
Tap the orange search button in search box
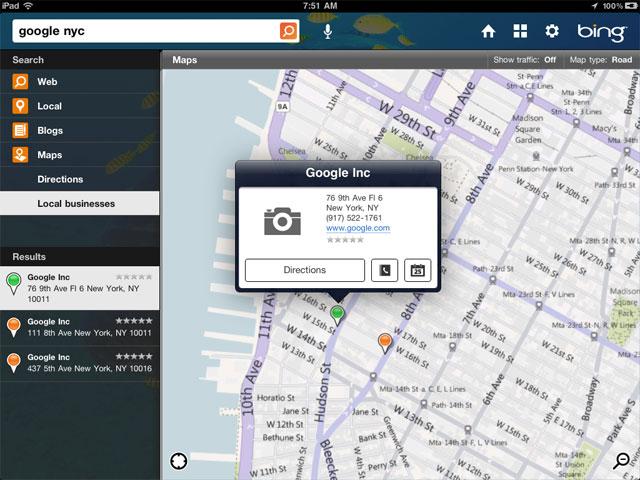pyautogui.click(x=288, y=31)
